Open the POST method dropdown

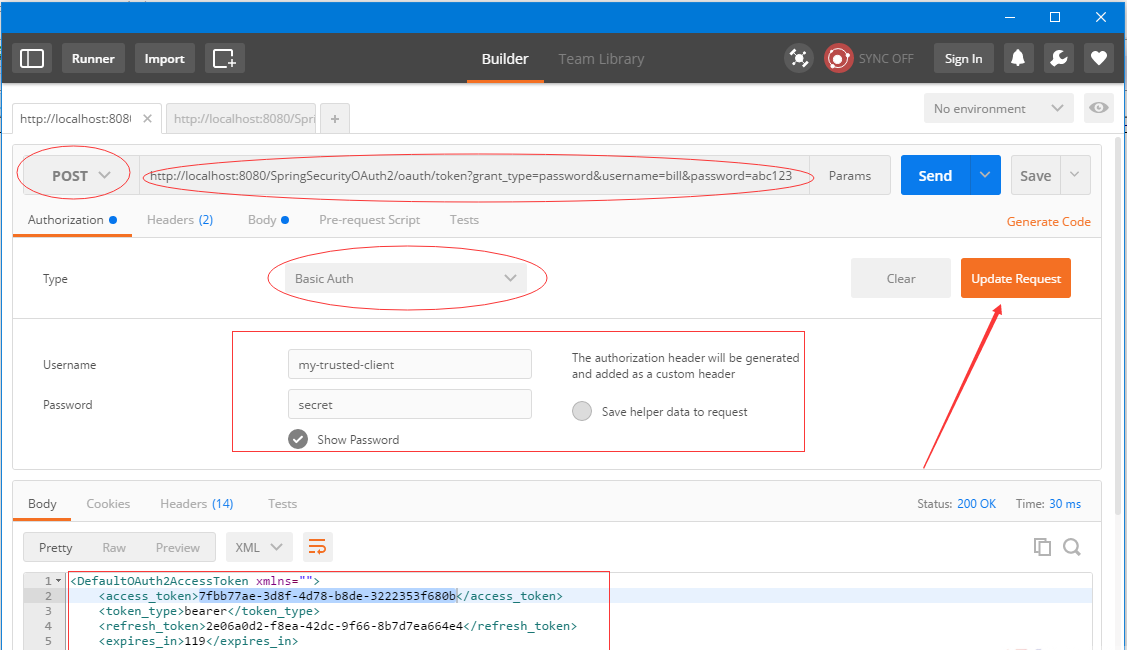tap(81, 175)
